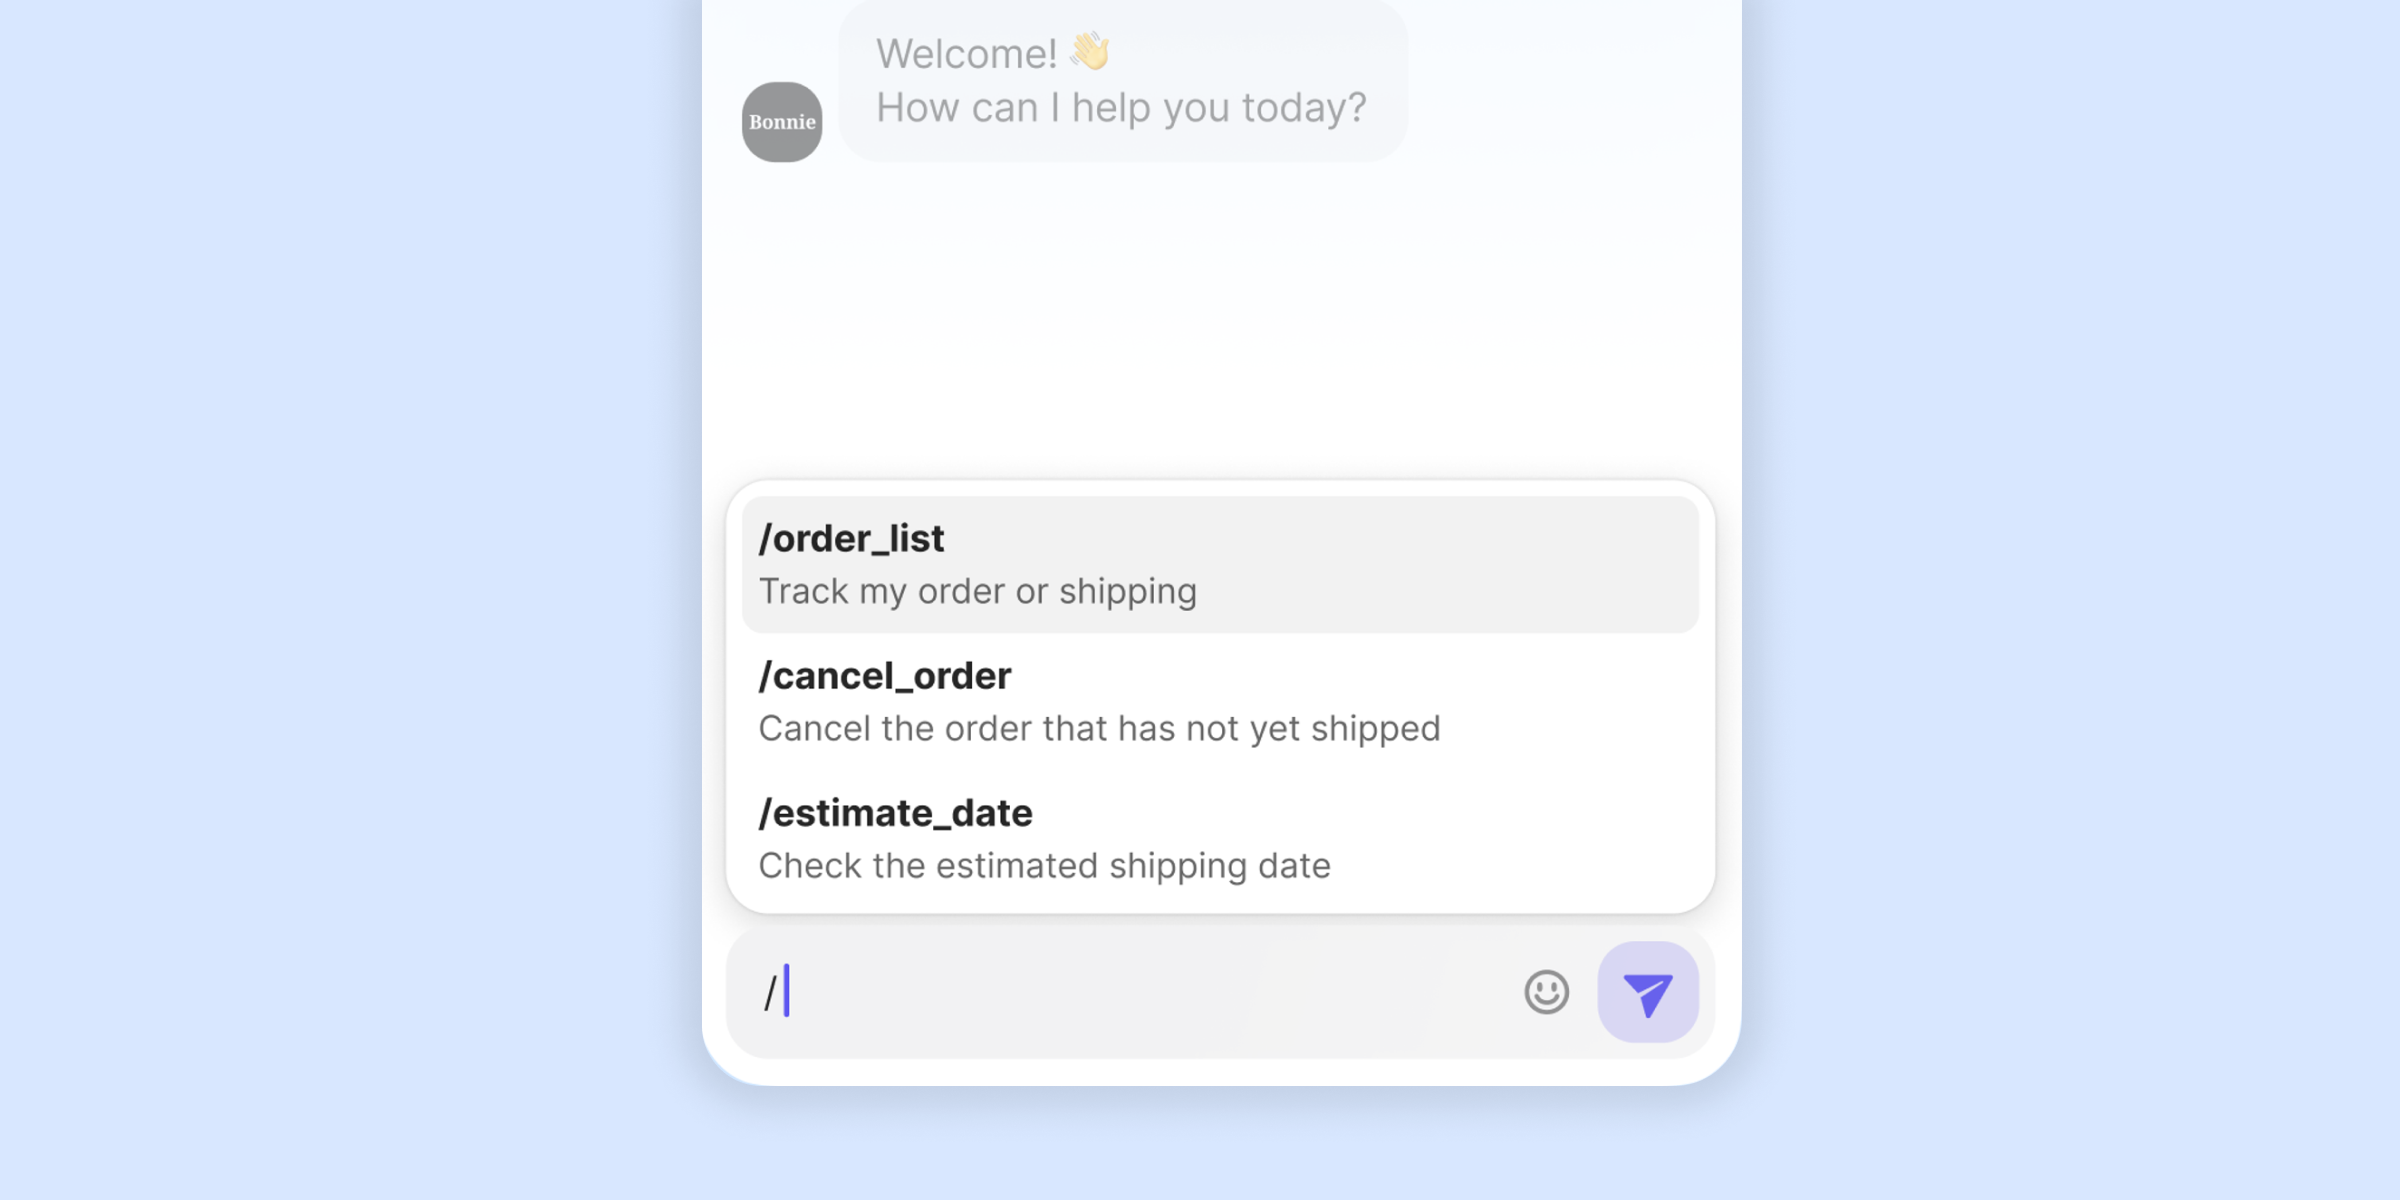Image resolution: width=2400 pixels, height=1200 pixels.
Task: Click the empty chat area above the suggestions
Action: pyautogui.click(x=1220, y=320)
